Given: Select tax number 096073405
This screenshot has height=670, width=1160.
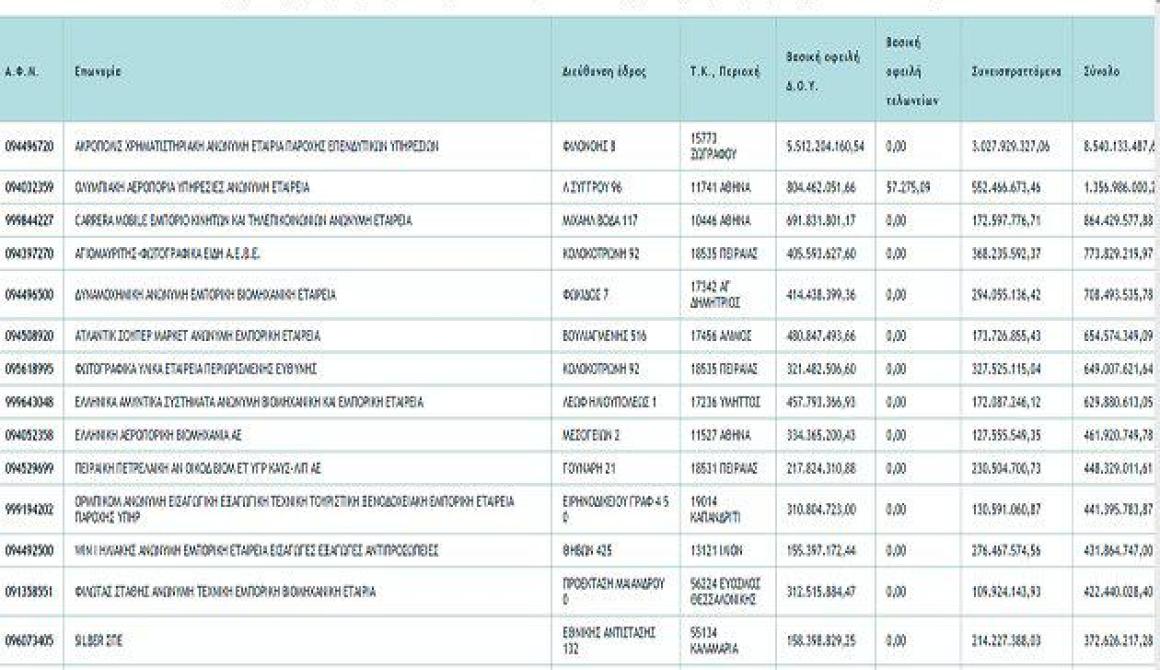Looking at the screenshot, I should (x=29, y=640).
